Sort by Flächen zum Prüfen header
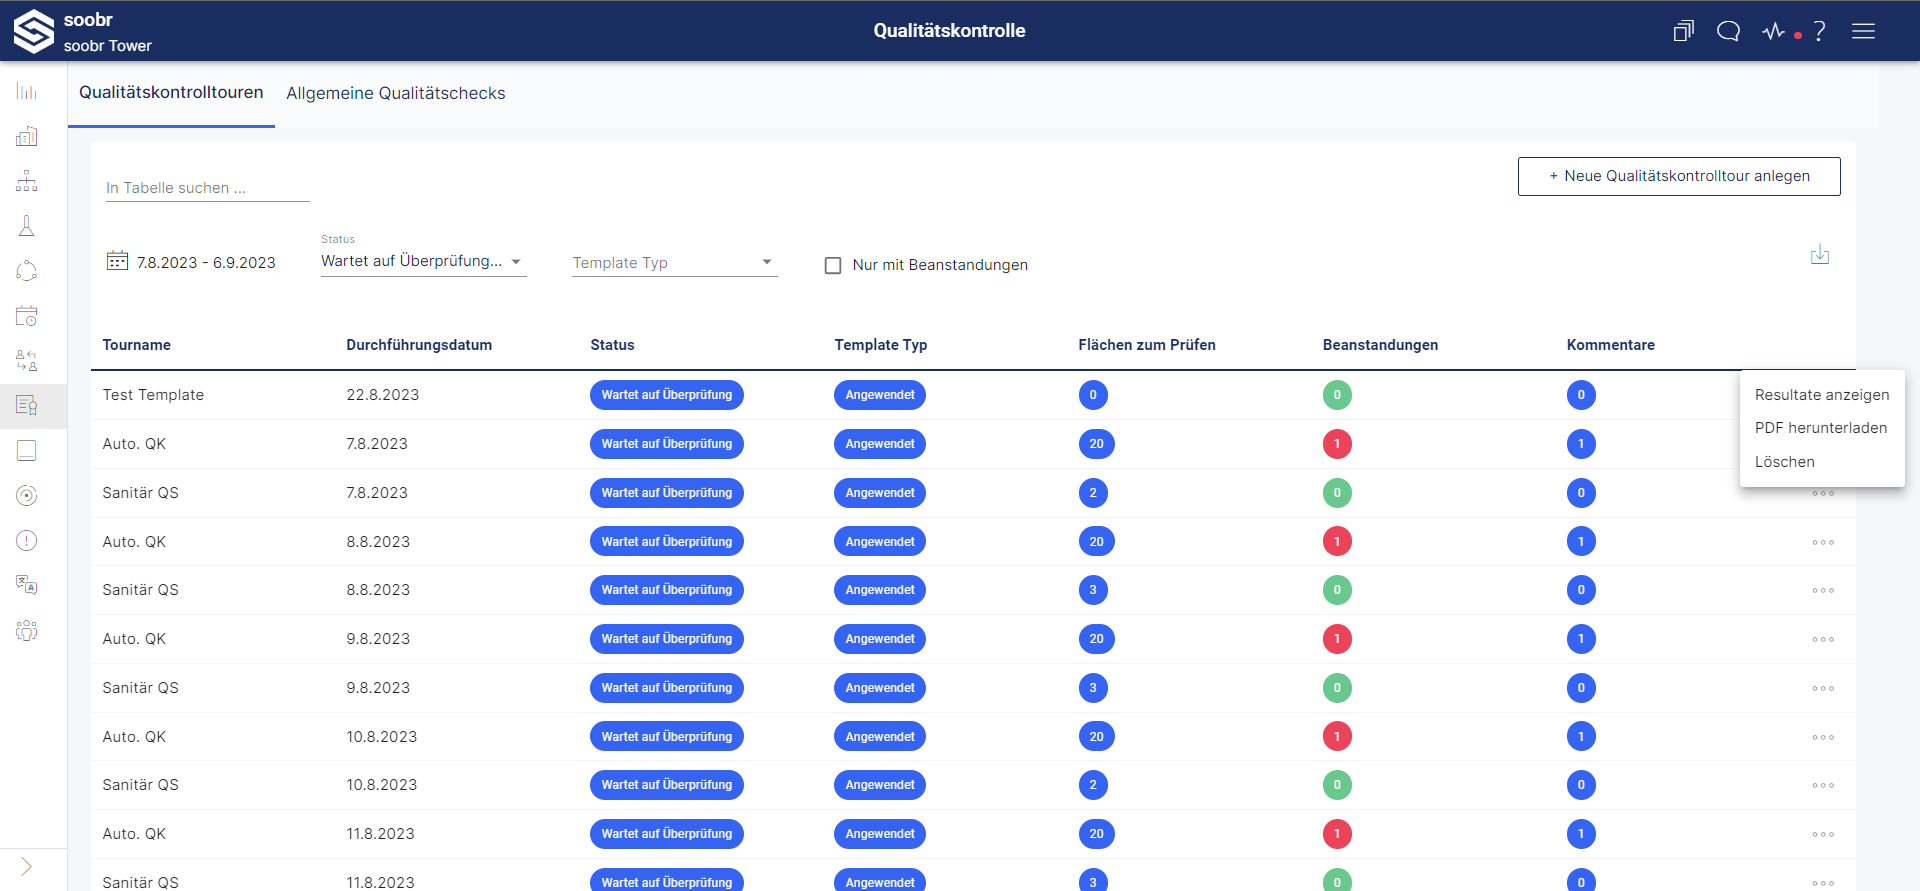Viewport: 1920px width, 891px height. point(1147,345)
